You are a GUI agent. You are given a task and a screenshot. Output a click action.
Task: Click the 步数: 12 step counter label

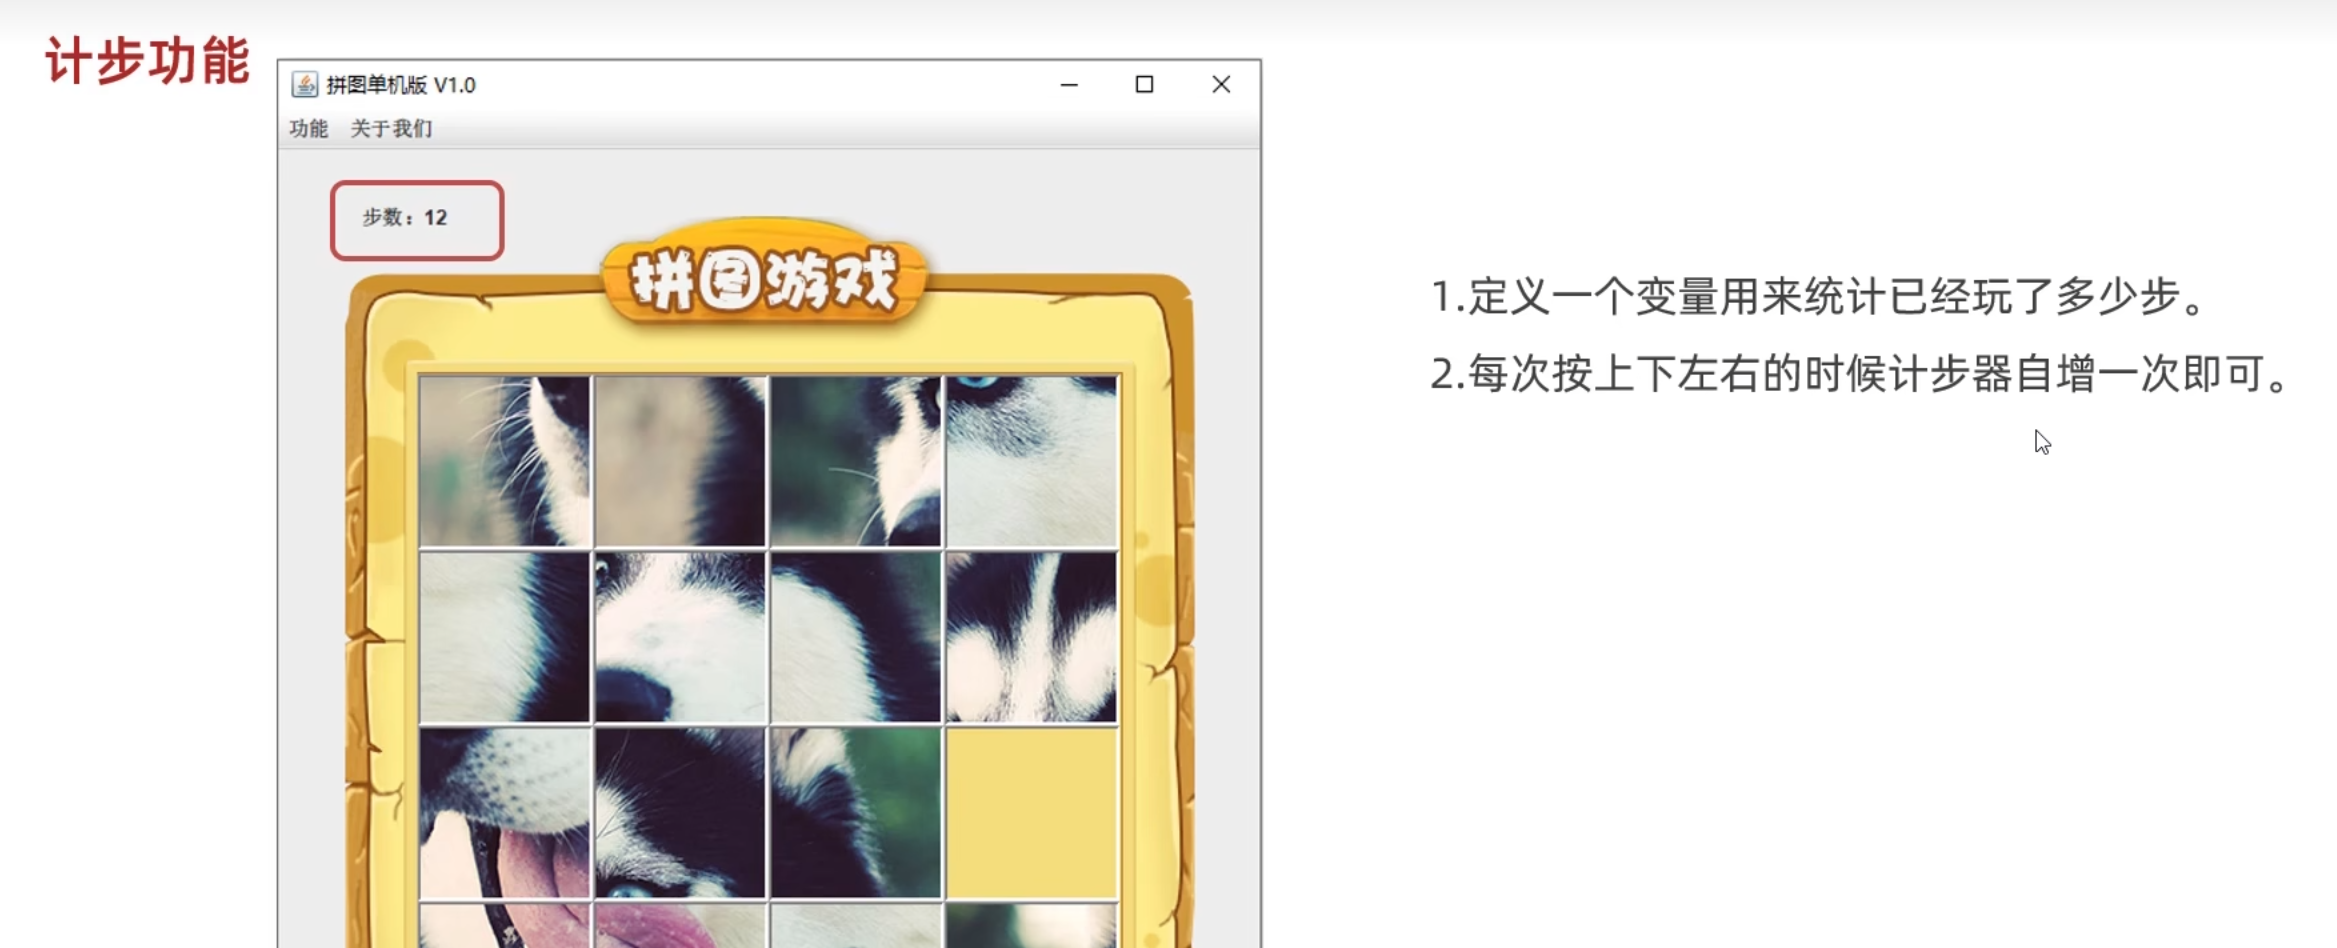406,218
